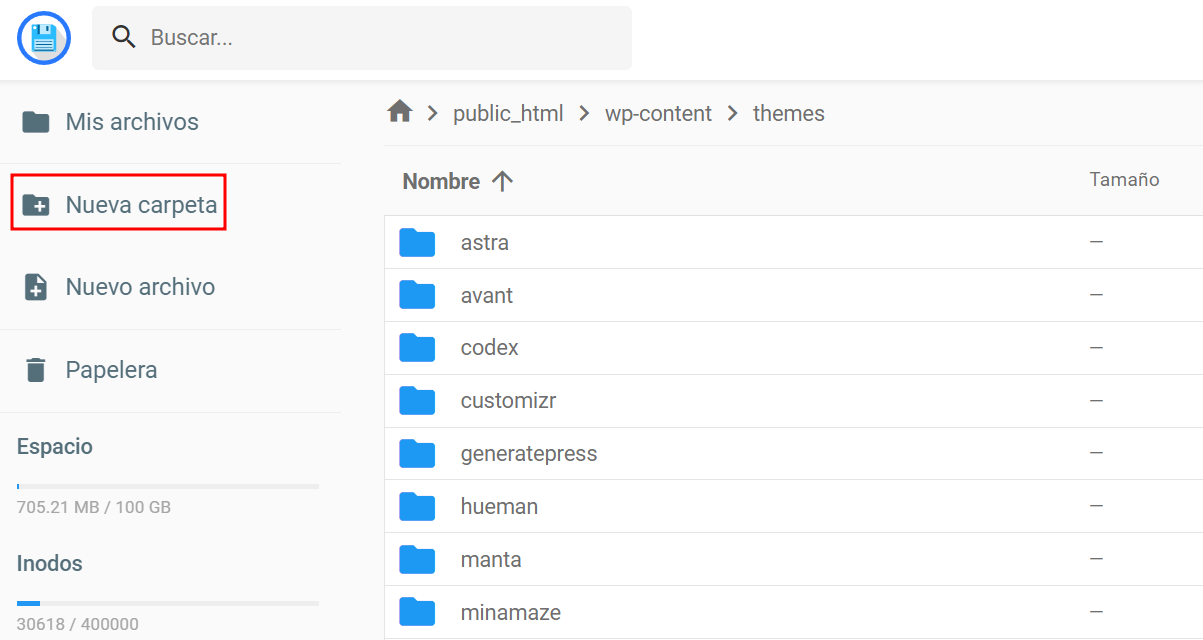Click the floppy disk app logo icon

click(x=43, y=37)
